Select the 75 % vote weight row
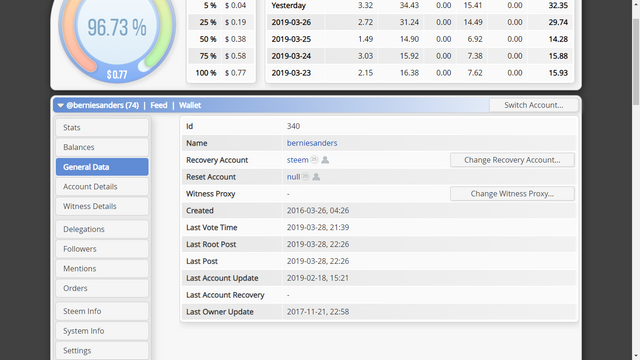Image resolution: width=640 pixels, height=360 pixels. pyautogui.click(x=221, y=56)
